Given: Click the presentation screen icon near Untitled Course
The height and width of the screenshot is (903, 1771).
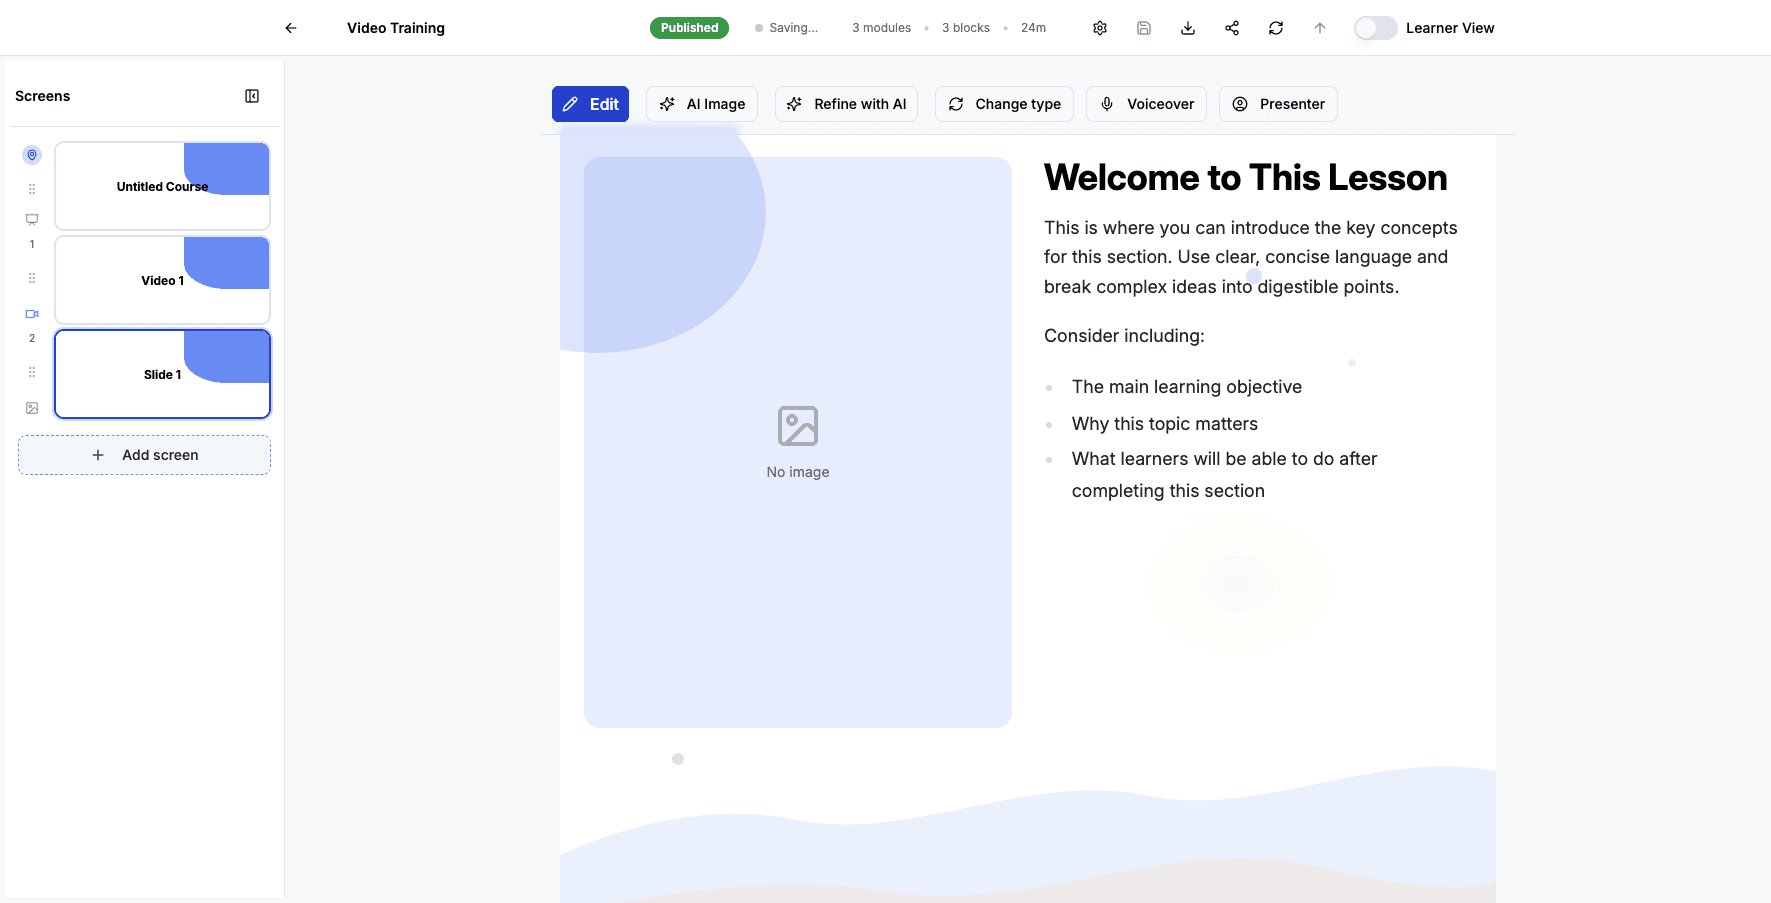Looking at the screenshot, I should [31, 219].
